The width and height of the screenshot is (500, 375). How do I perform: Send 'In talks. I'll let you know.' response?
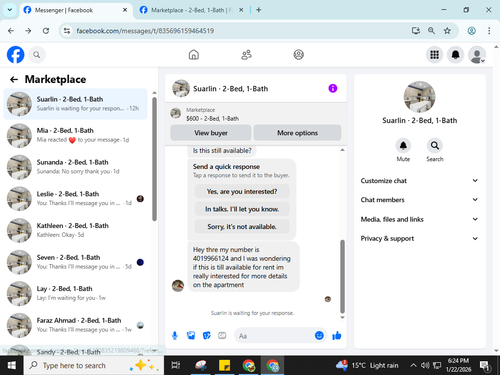pyautogui.click(x=242, y=209)
